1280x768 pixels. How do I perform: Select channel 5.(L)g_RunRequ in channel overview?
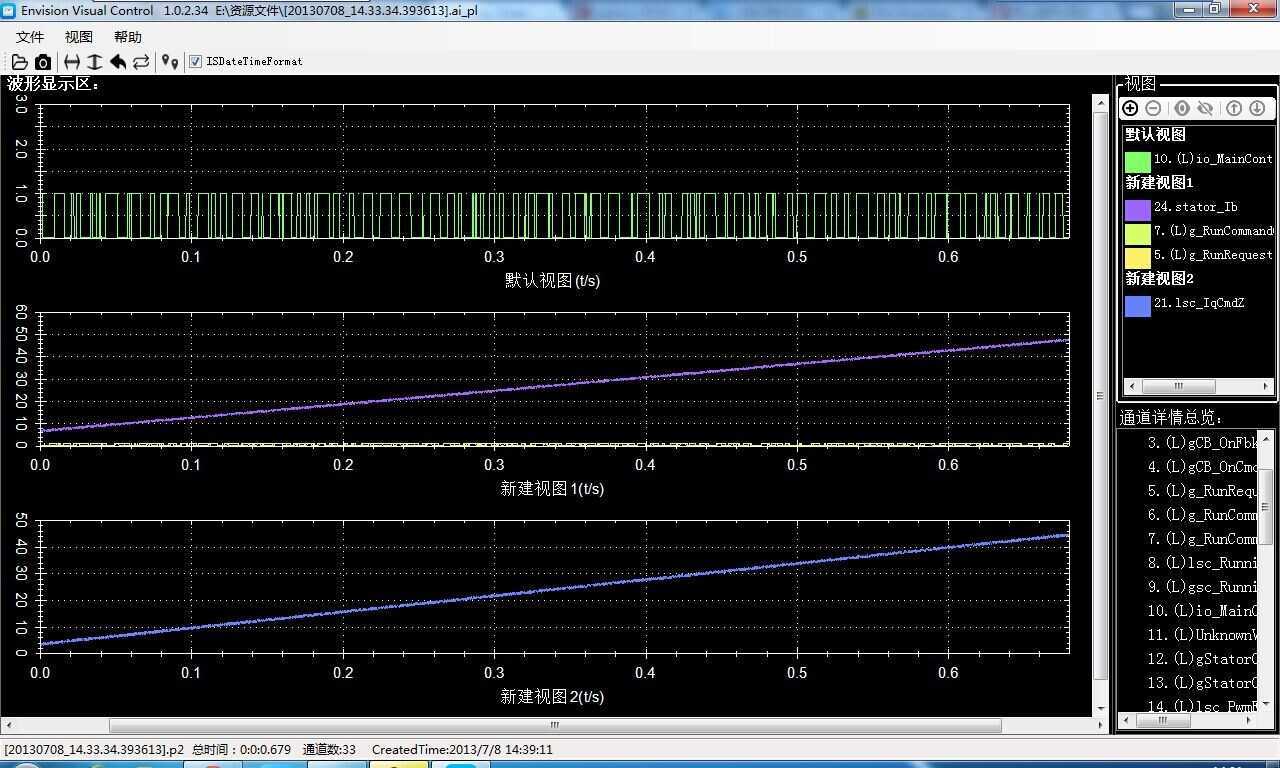(x=1202, y=491)
